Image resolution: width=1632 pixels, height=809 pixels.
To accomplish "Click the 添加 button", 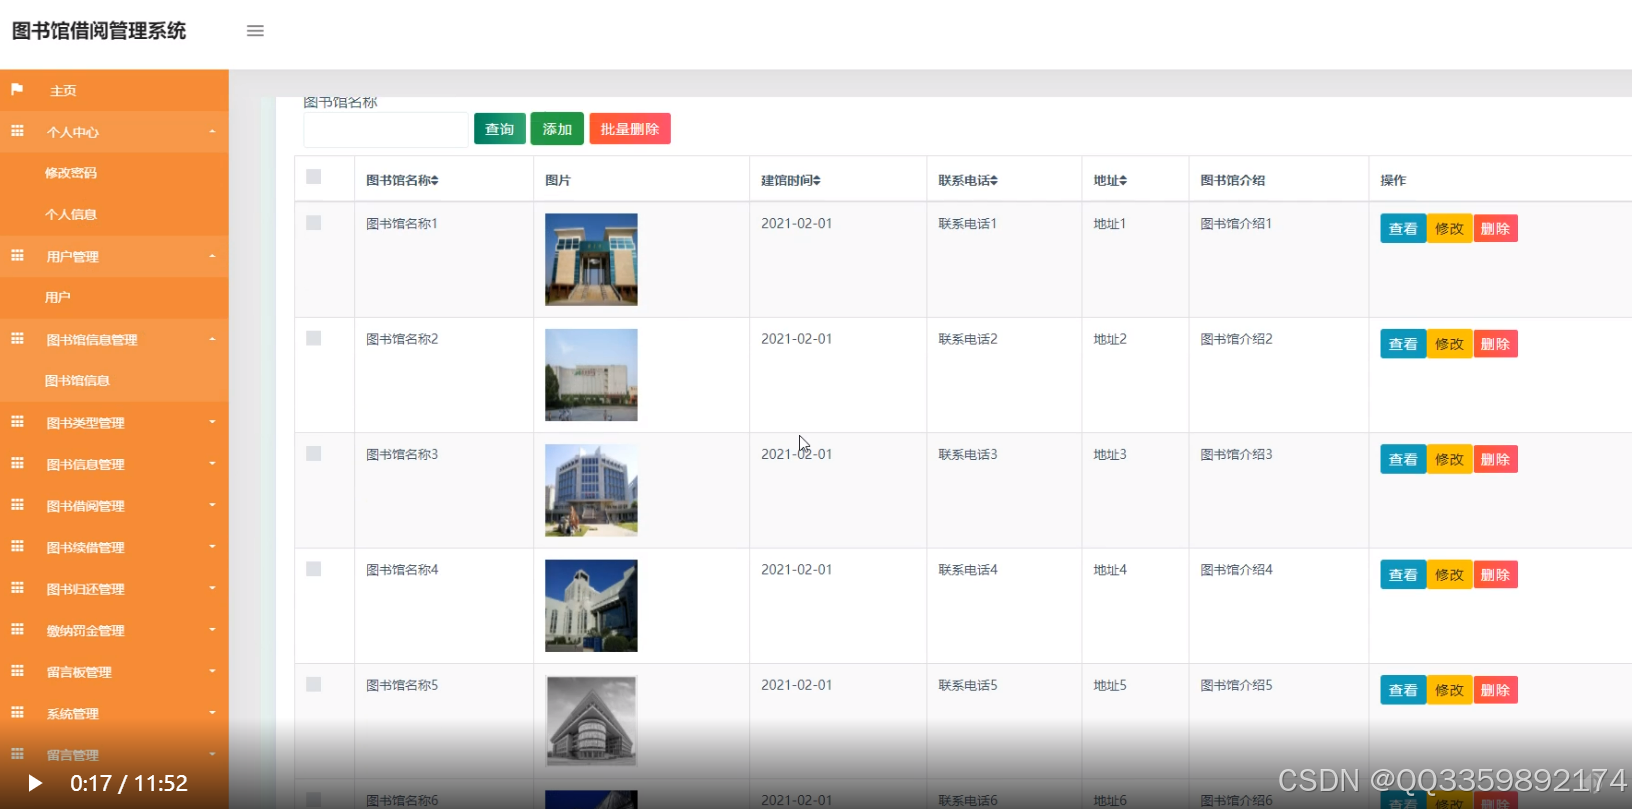I will (x=557, y=129).
